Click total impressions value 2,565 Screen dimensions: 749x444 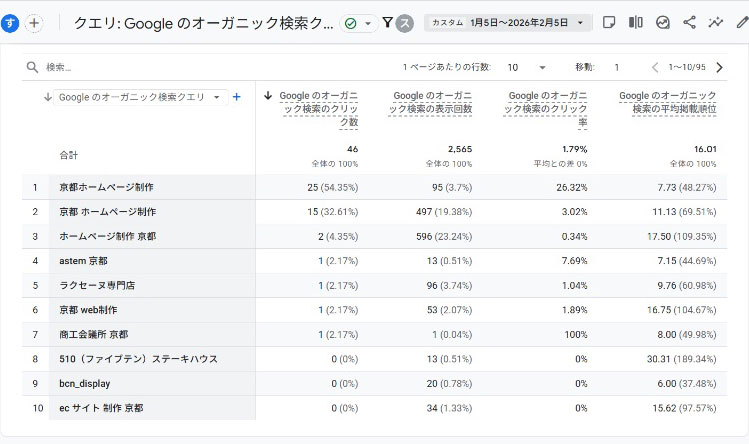[x=460, y=149]
